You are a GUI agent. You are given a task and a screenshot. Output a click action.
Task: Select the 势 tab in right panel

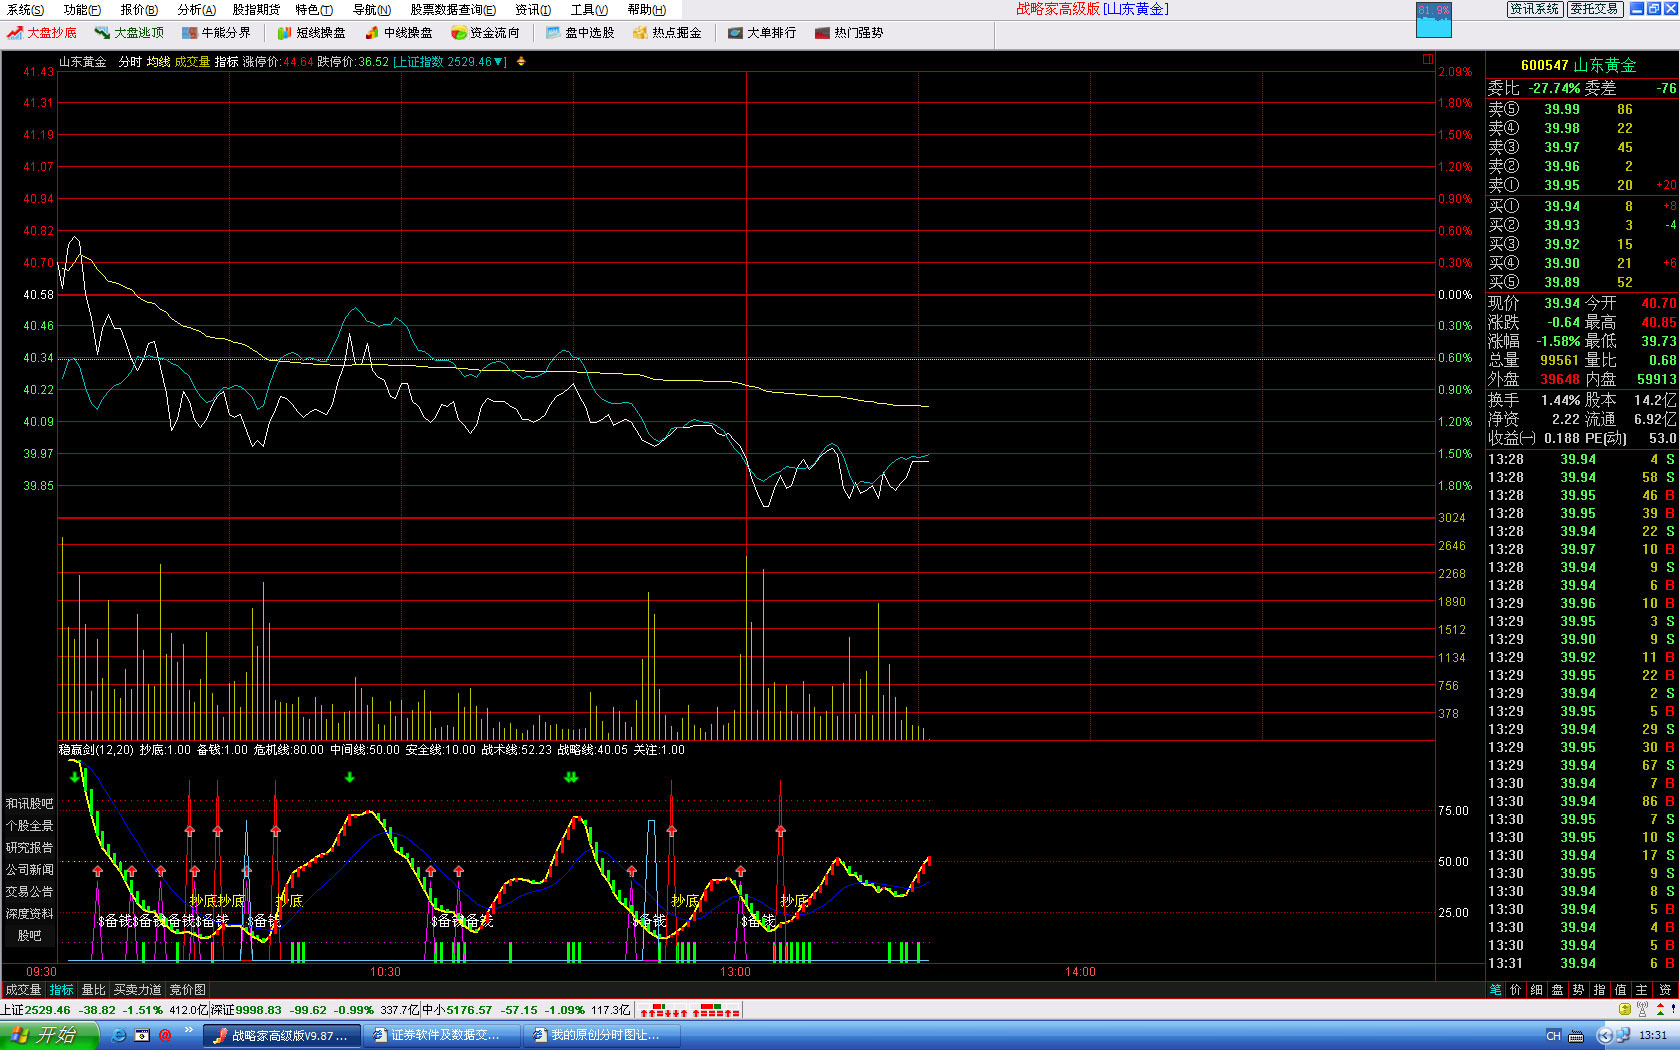tap(1579, 990)
